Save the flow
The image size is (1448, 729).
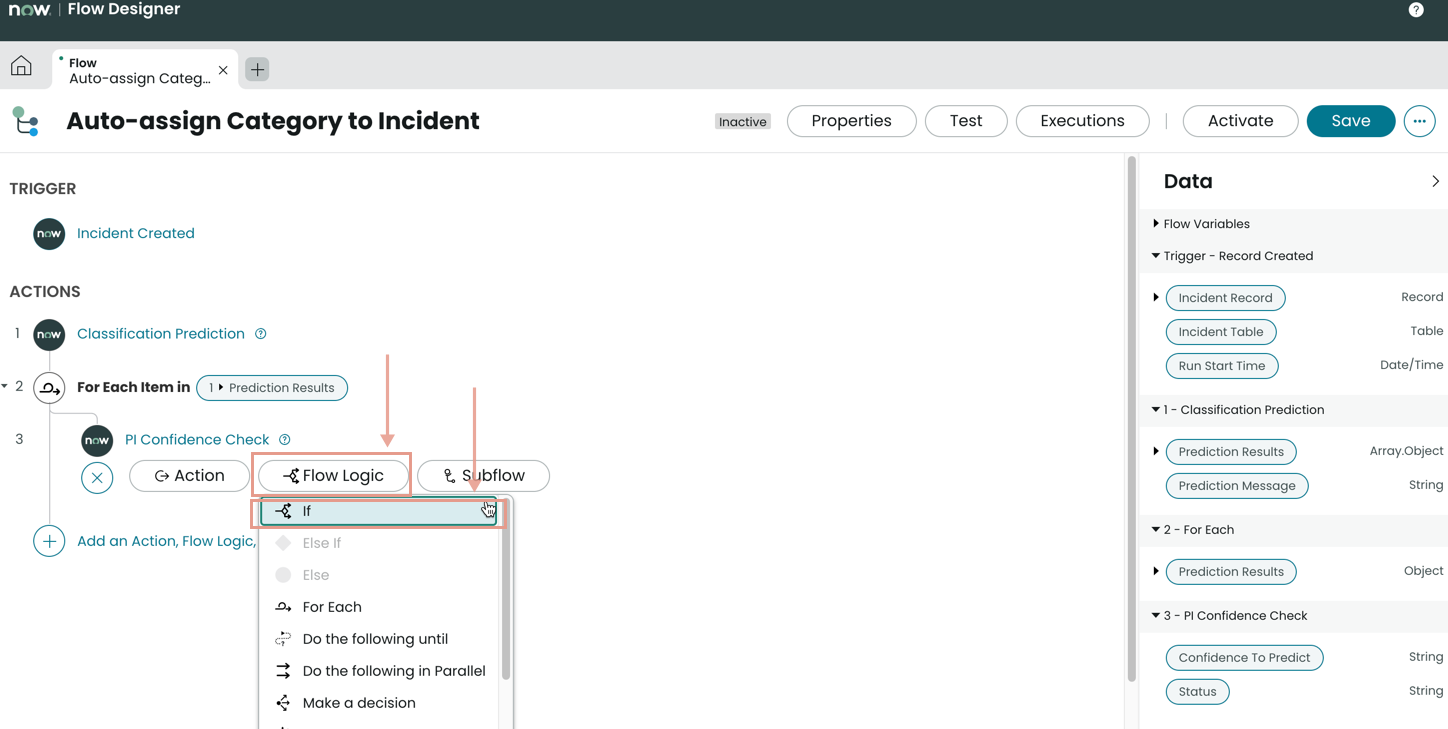pyautogui.click(x=1351, y=121)
